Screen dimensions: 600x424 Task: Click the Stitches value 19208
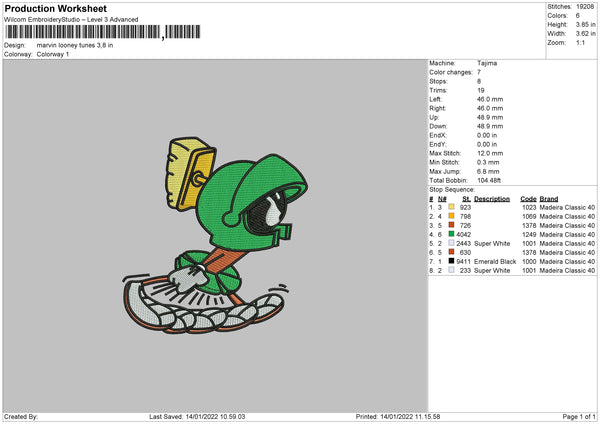pos(585,7)
